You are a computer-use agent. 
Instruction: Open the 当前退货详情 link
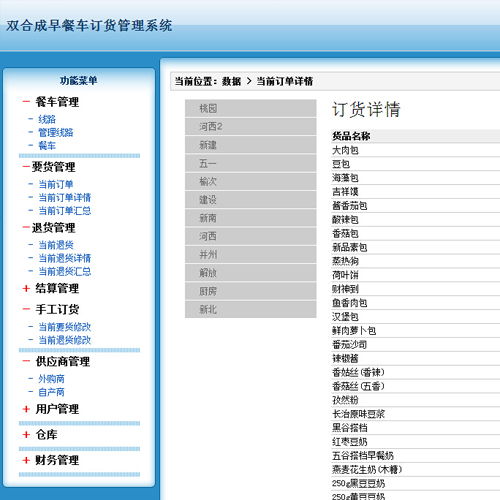65,258
